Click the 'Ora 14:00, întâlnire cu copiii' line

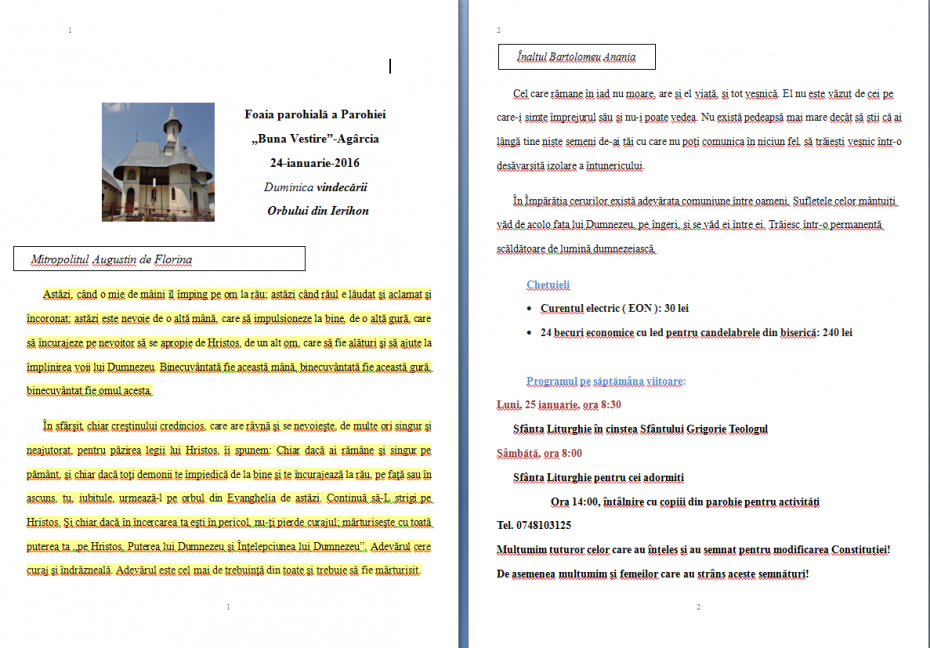[x=685, y=501]
